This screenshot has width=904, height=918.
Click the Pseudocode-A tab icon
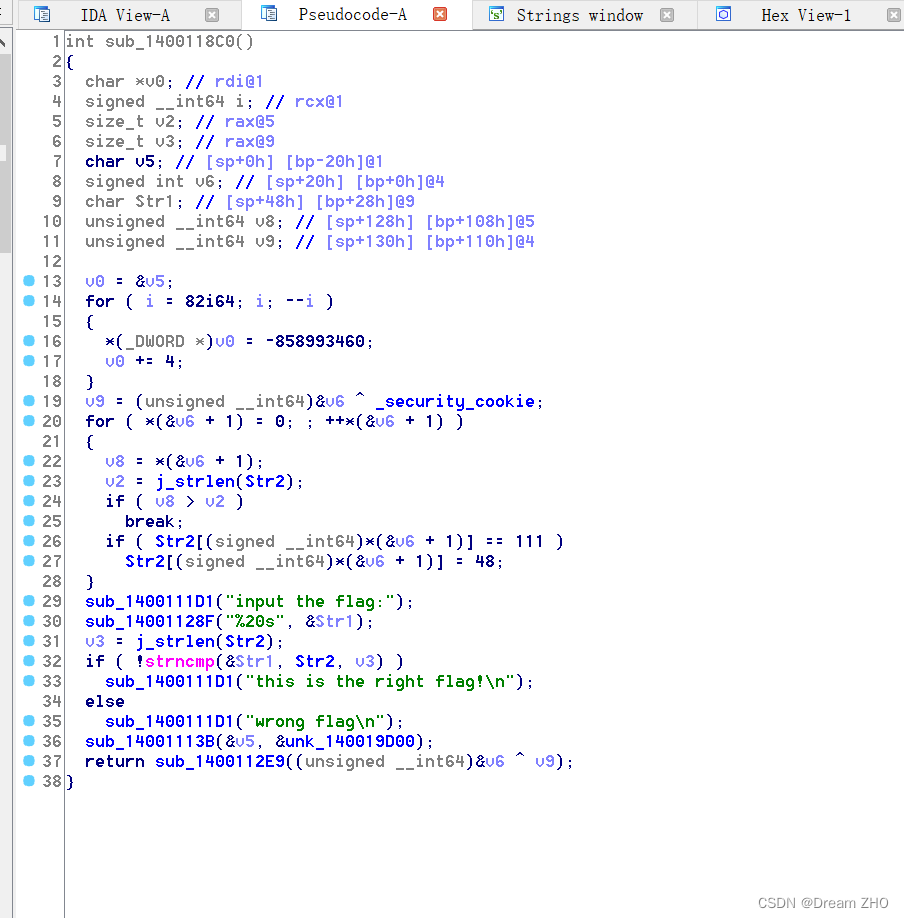(x=267, y=15)
